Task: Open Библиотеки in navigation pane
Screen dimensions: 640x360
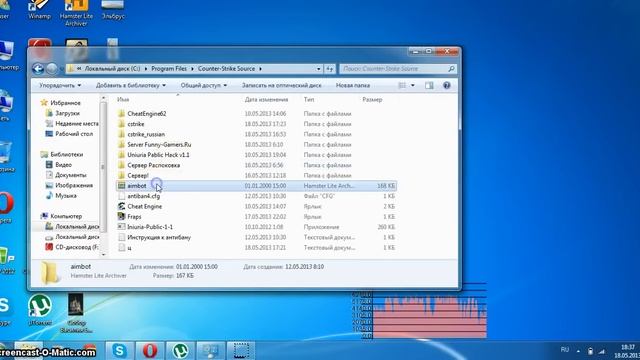Action: pyautogui.click(x=67, y=154)
